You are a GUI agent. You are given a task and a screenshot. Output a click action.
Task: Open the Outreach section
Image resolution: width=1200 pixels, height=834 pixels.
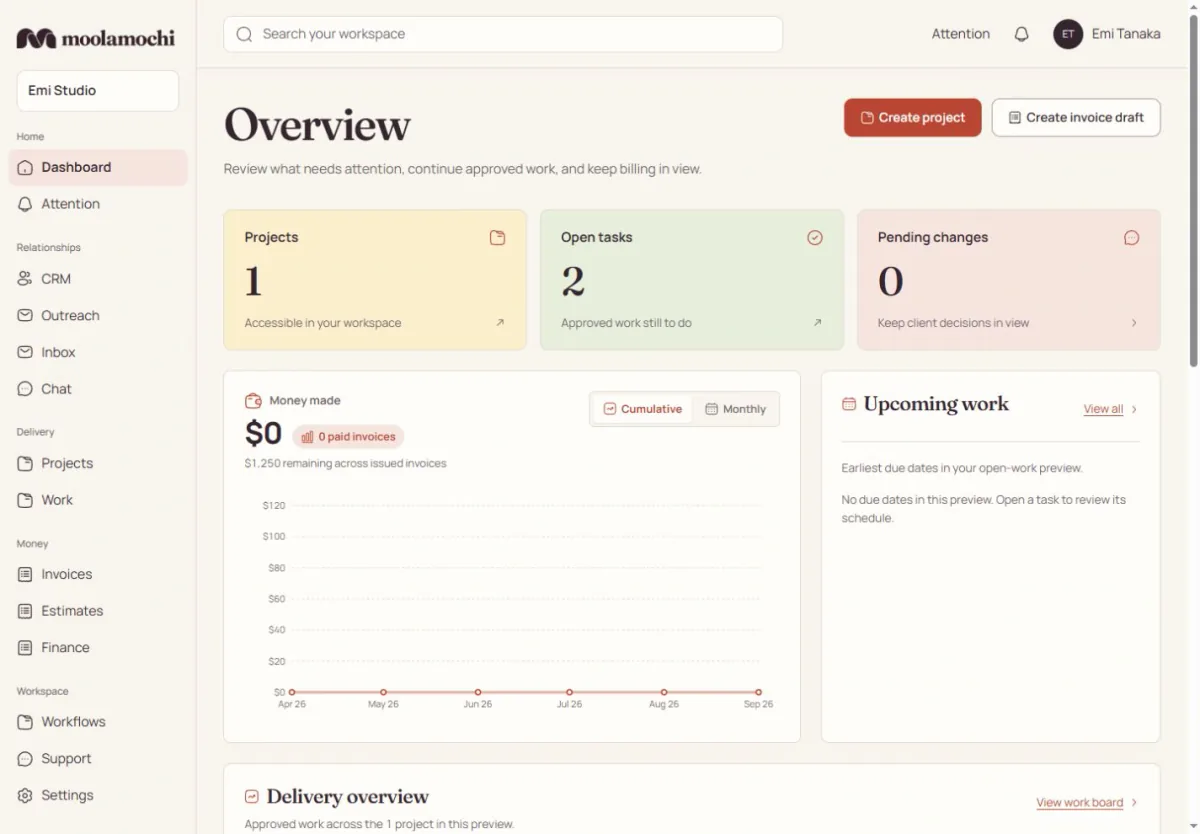click(98, 315)
